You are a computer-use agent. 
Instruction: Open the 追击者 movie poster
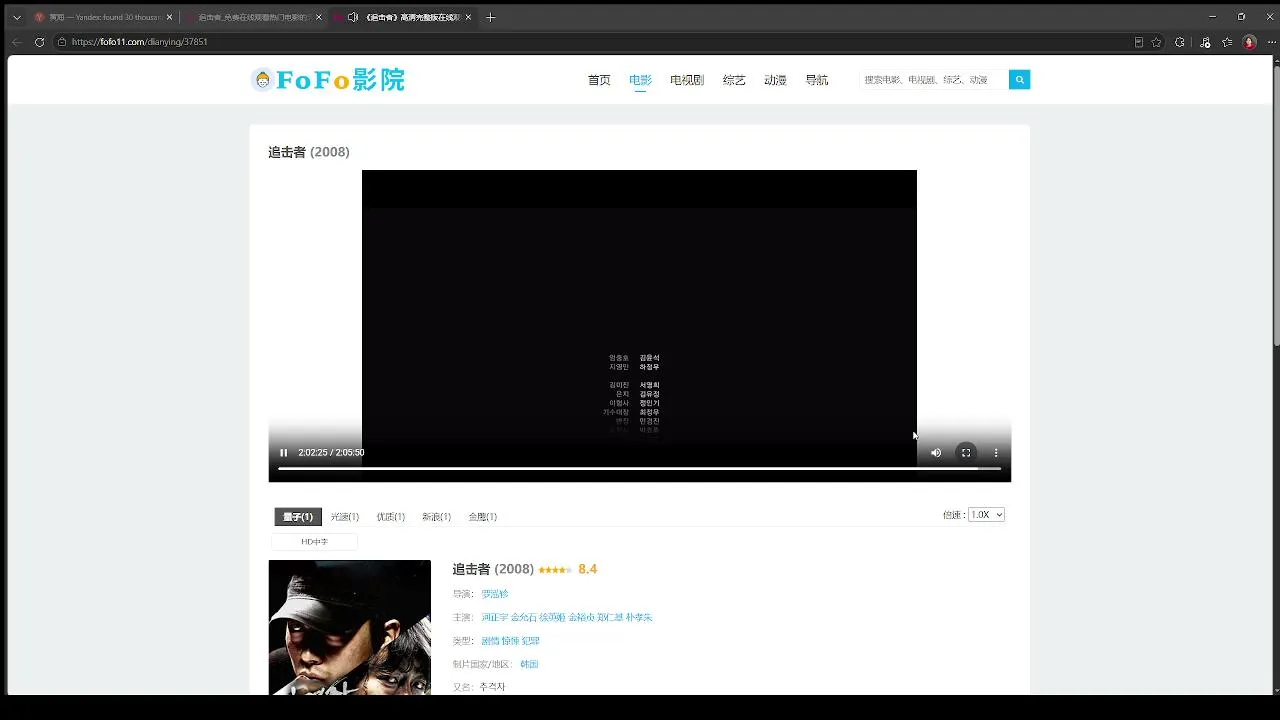[x=350, y=627]
